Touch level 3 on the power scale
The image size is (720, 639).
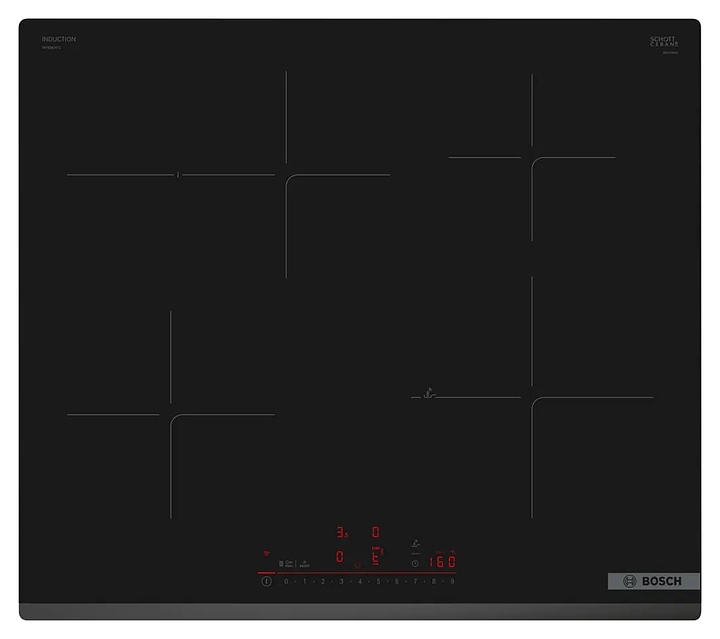pyautogui.click(x=341, y=581)
